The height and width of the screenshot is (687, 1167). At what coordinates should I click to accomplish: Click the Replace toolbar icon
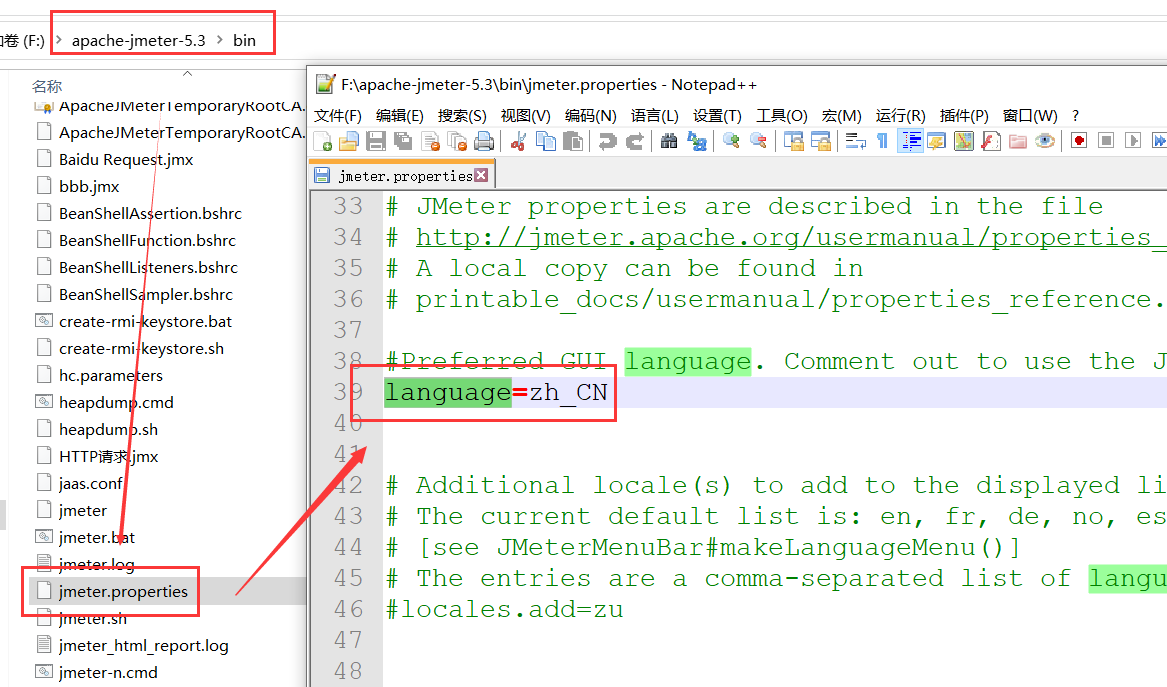coord(697,141)
